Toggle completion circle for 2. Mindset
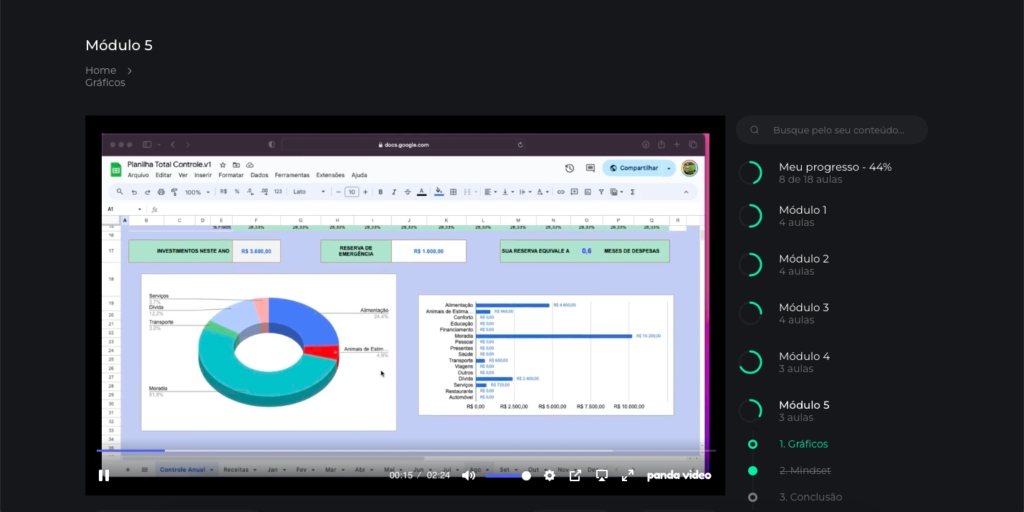Screen dimensions: 1024x512 752,470
